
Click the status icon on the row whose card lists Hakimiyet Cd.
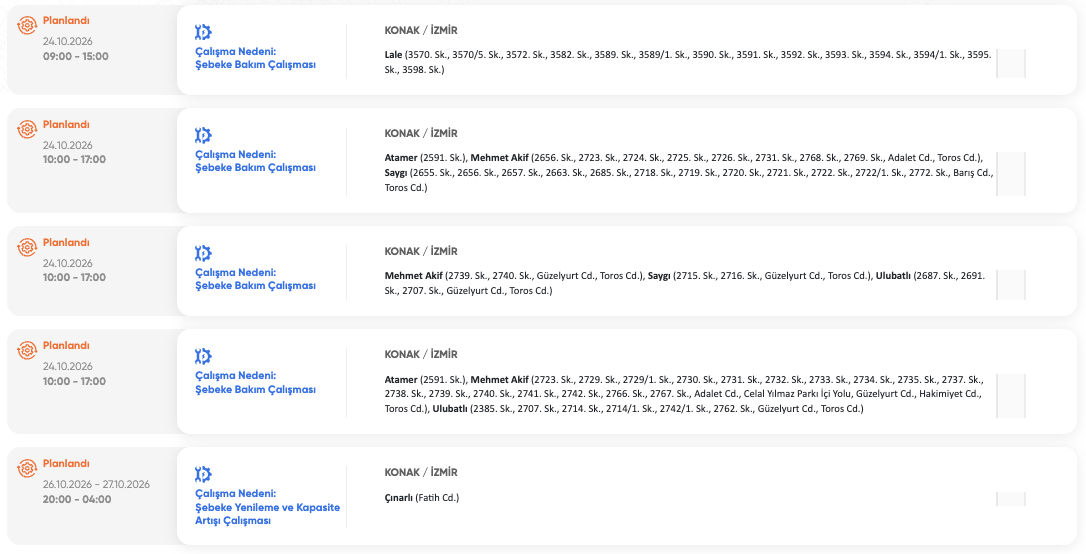point(27,351)
